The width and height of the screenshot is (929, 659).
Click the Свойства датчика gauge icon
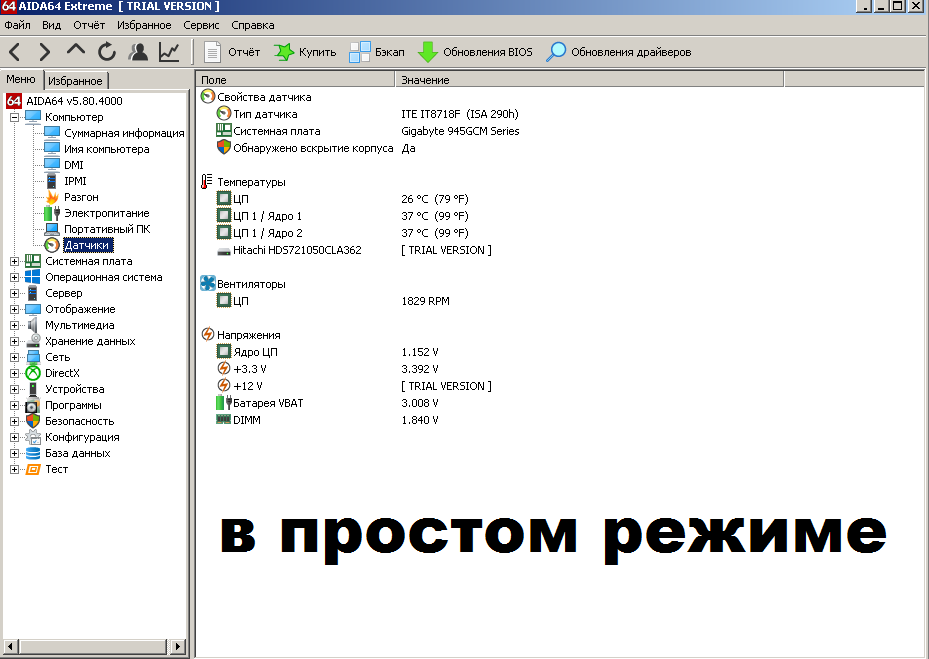coord(207,97)
